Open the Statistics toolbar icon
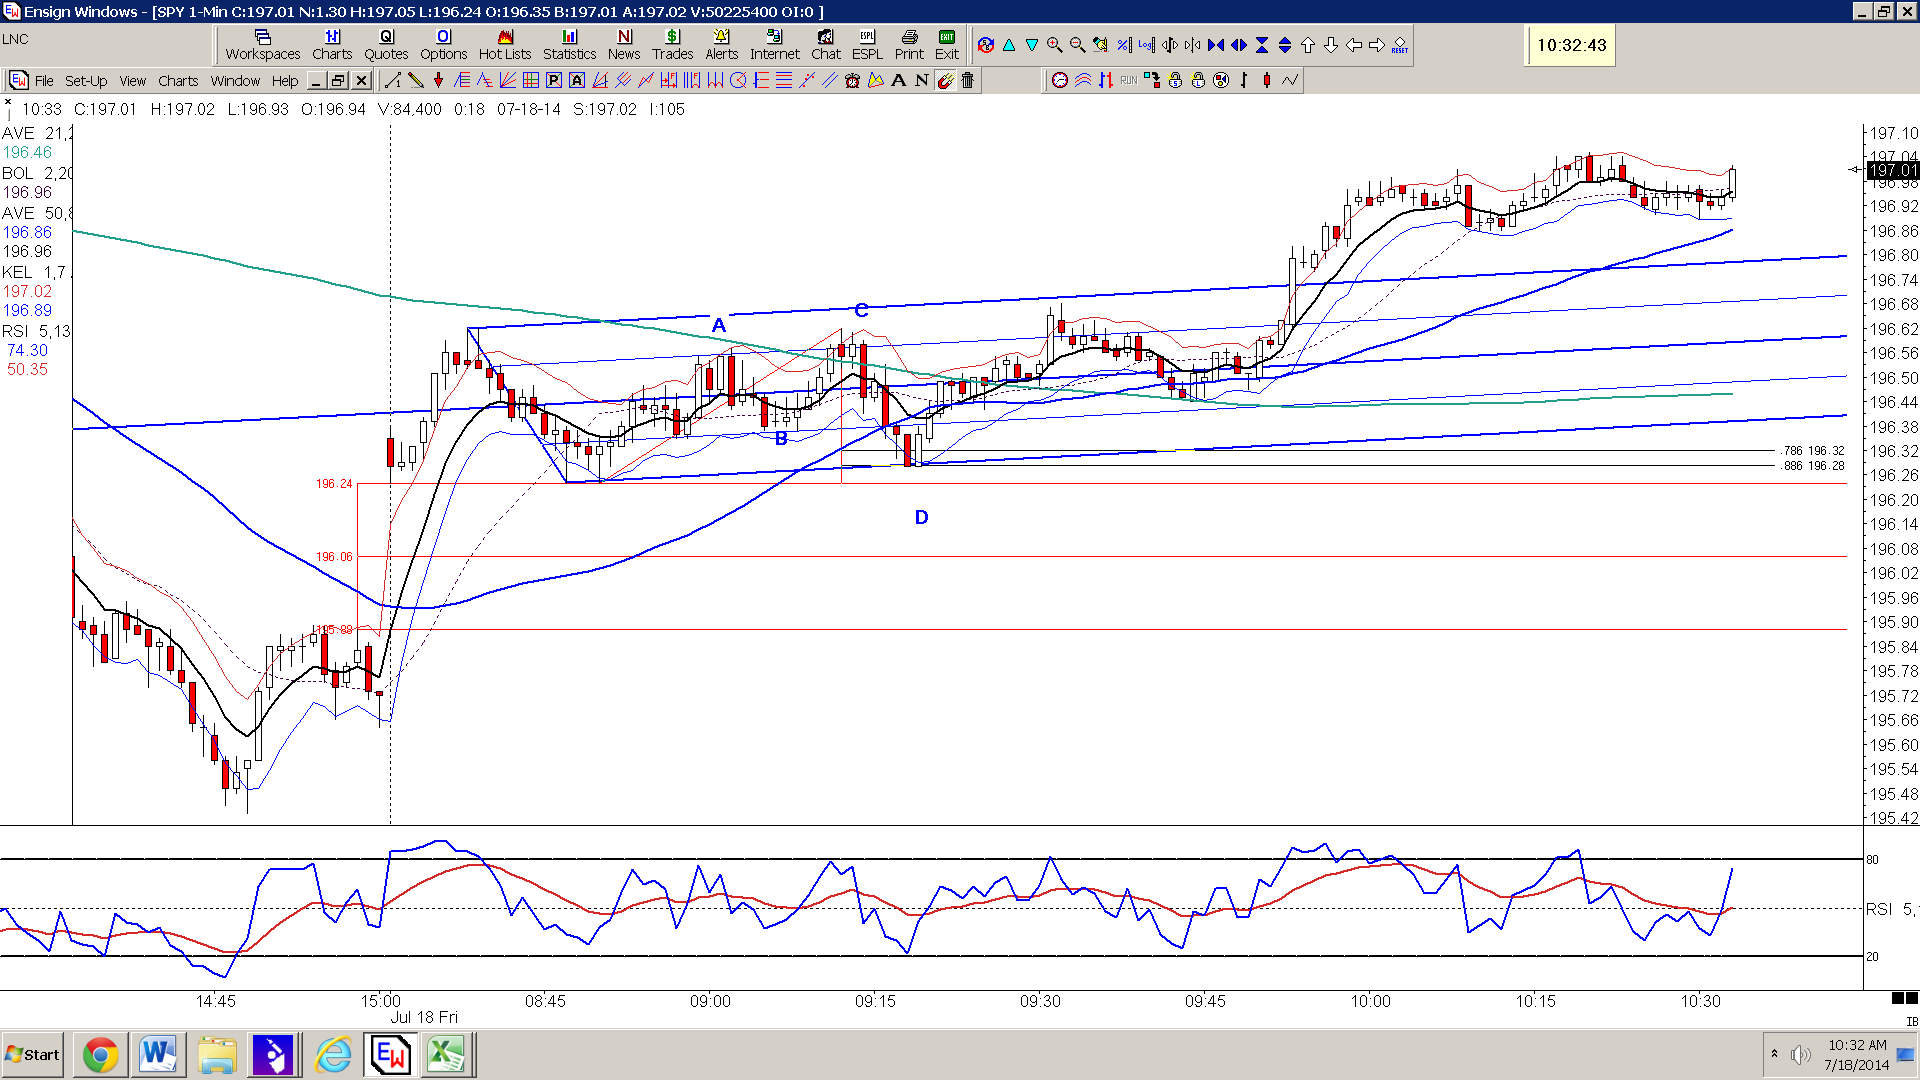The width and height of the screenshot is (1920, 1080). (x=570, y=45)
